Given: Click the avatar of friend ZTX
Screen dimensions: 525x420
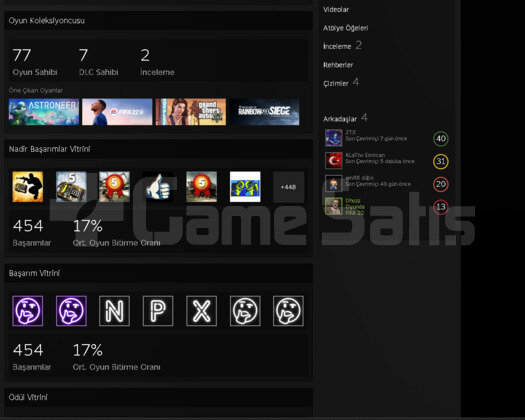Looking at the screenshot, I should point(333,138).
